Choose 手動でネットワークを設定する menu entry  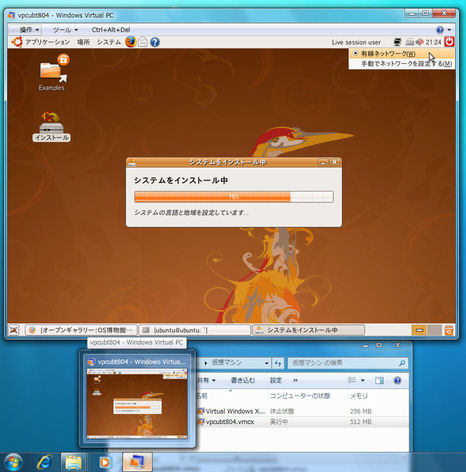407,64
